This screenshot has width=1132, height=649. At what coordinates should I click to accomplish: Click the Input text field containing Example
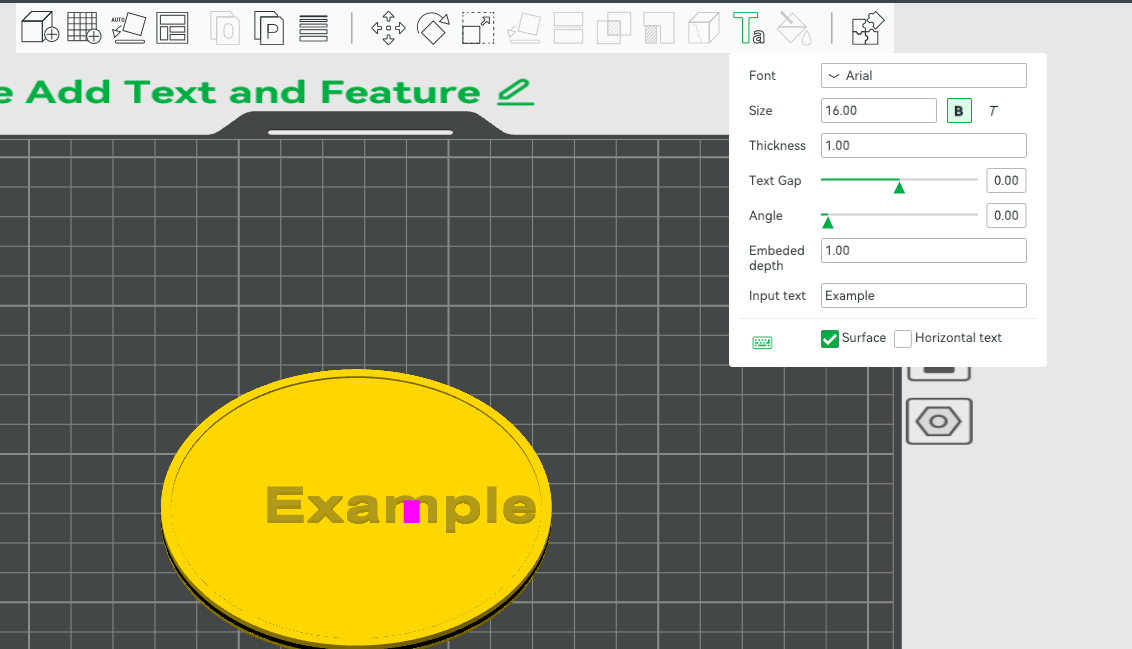tap(923, 295)
